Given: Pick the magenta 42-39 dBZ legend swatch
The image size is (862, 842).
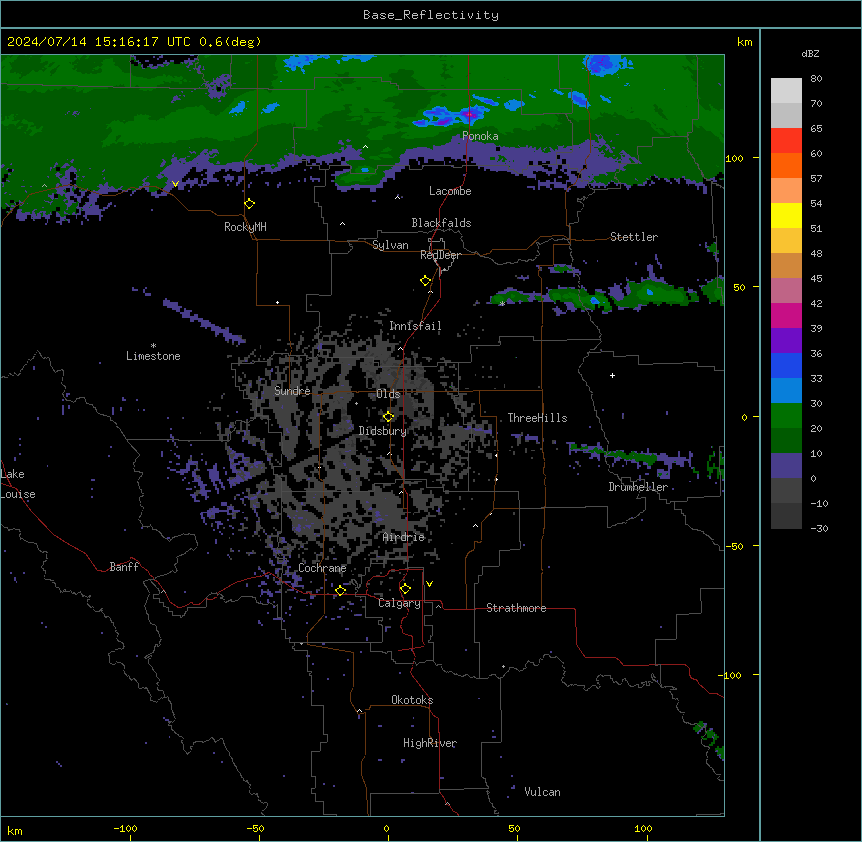Looking at the screenshot, I should click(786, 315).
